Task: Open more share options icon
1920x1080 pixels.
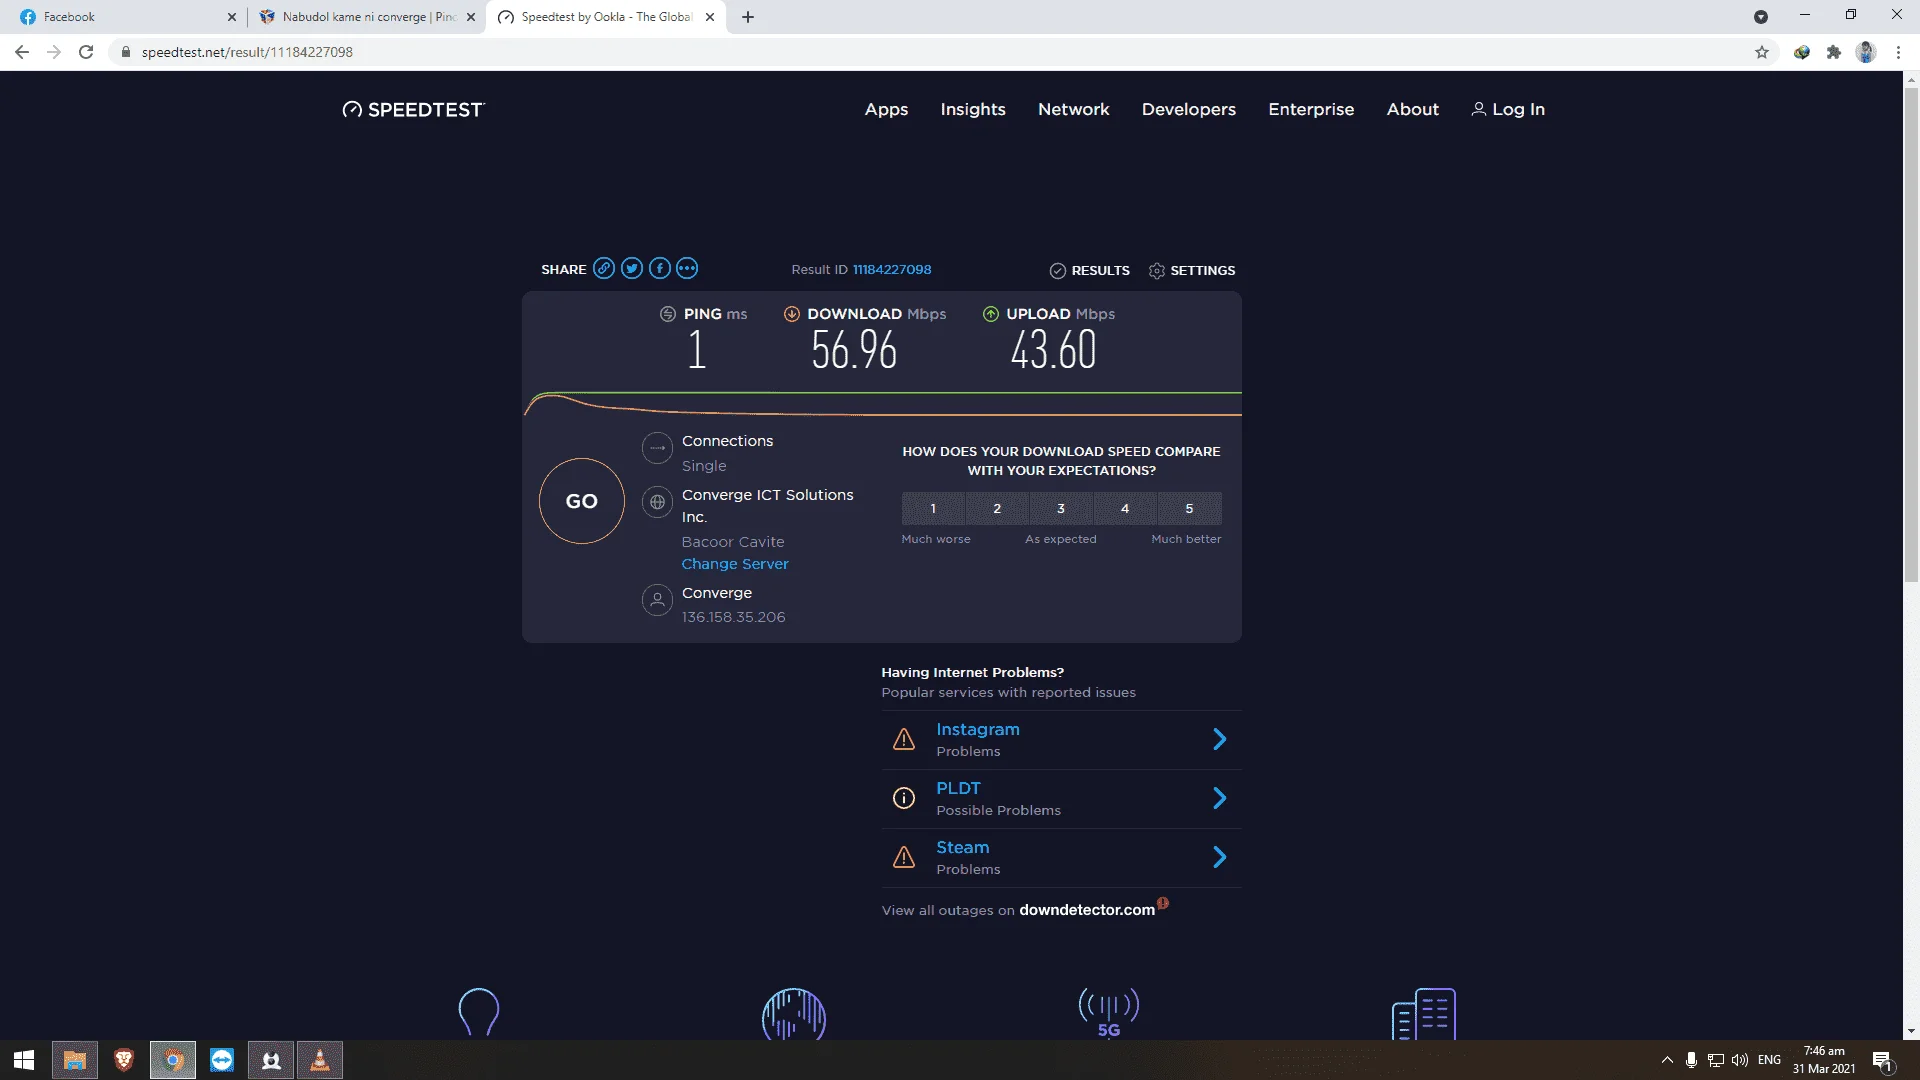Action: coord(687,268)
